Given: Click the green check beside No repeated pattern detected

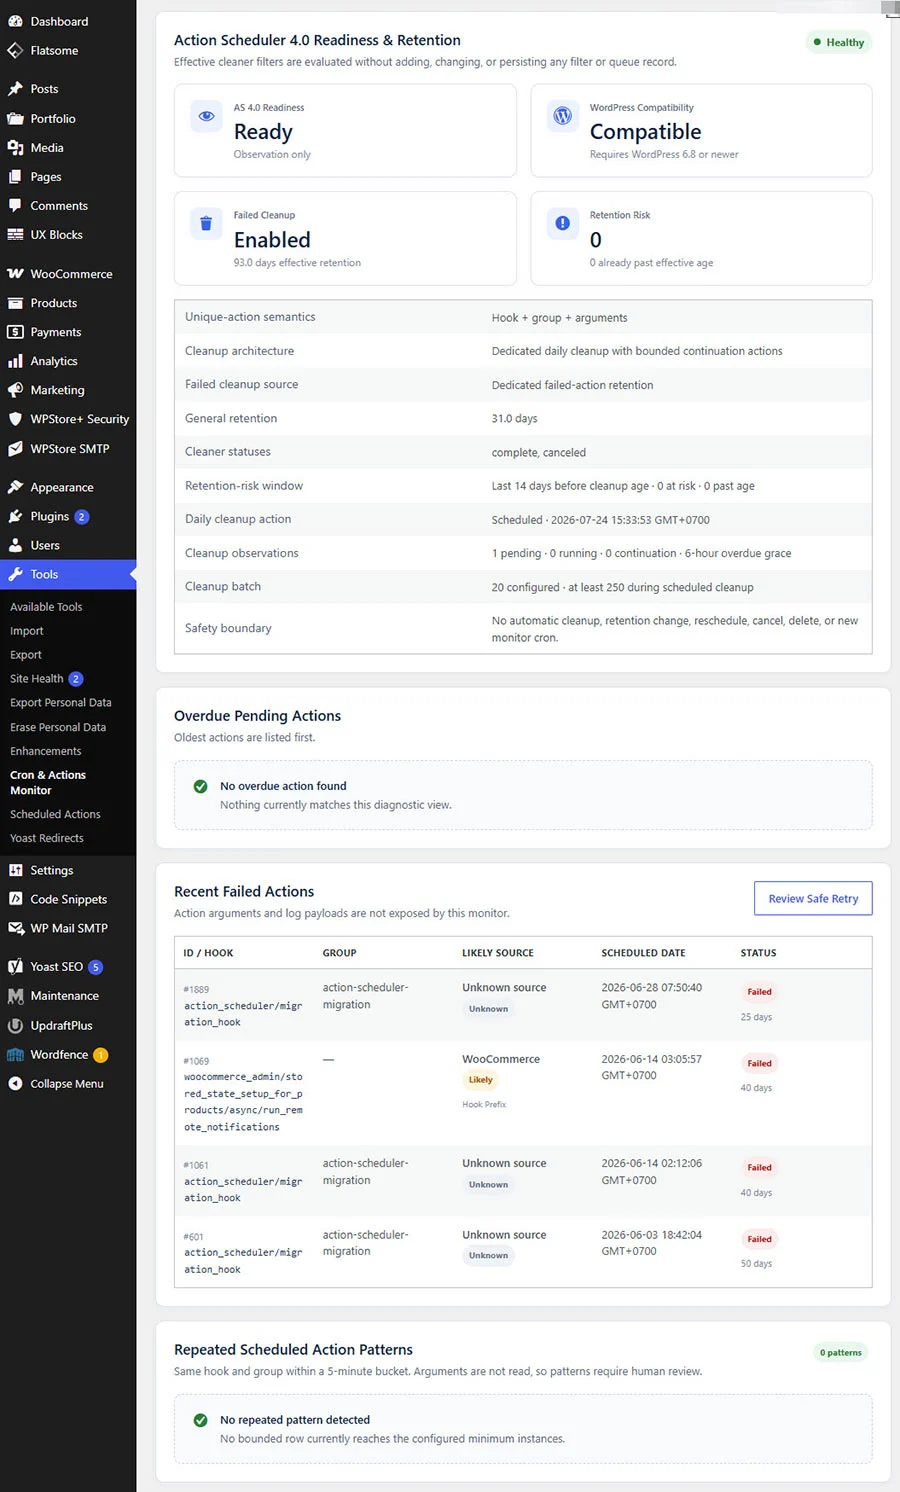Looking at the screenshot, I should coord(200,1420).
